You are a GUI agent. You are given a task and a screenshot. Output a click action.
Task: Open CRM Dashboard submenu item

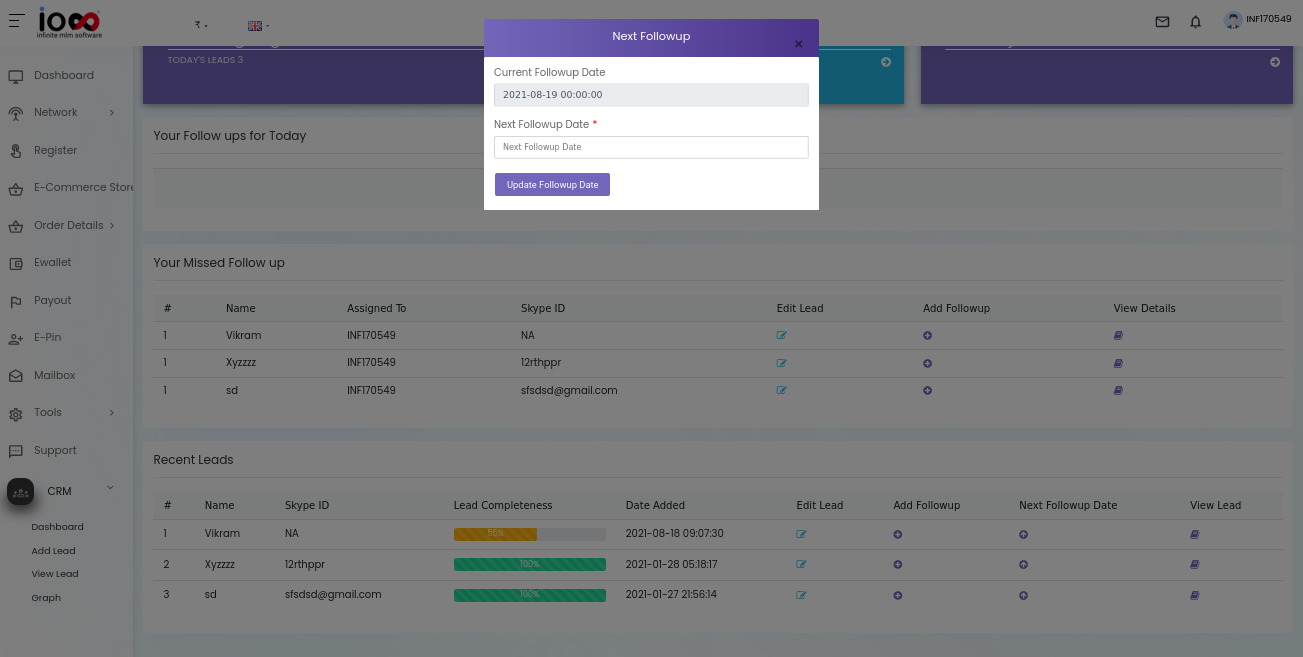coord(57,527)
